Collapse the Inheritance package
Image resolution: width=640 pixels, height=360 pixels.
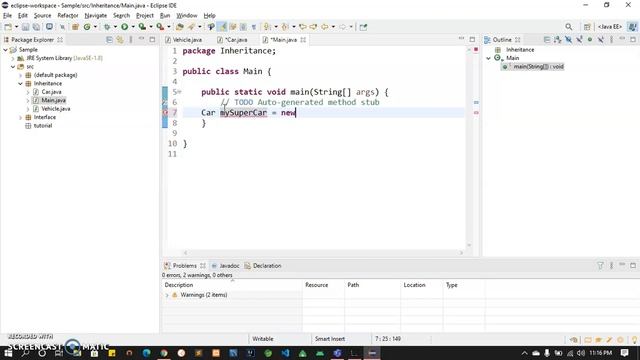click(x=20, y=84)
